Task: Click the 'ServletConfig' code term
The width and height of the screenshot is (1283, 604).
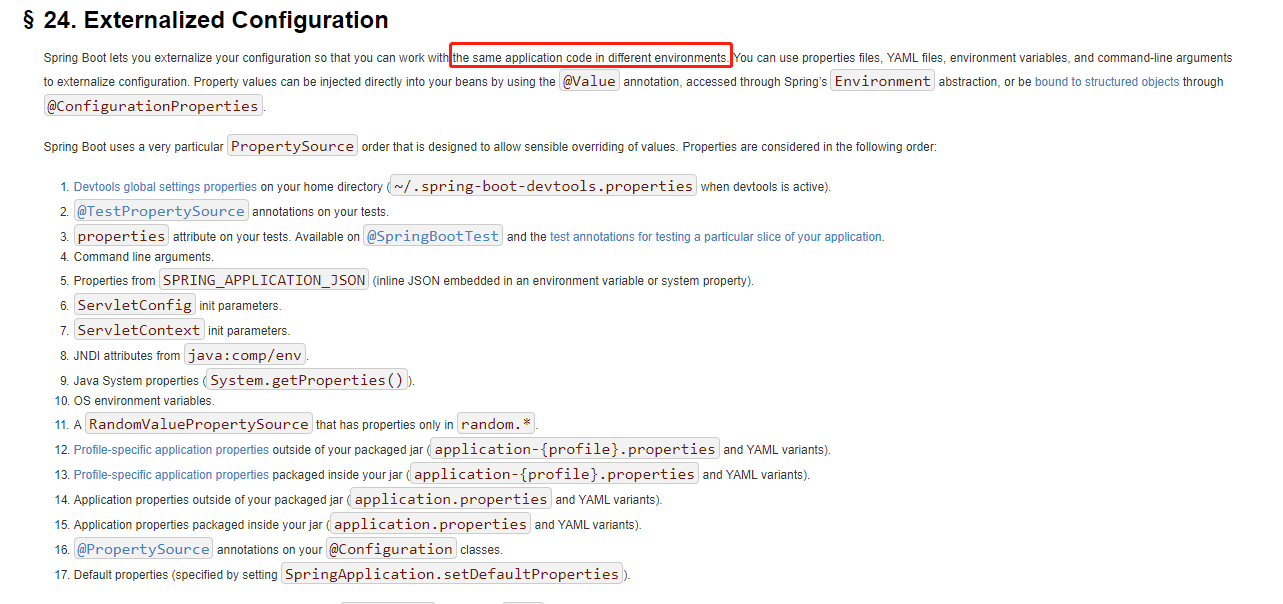Action: pos(135,305)
